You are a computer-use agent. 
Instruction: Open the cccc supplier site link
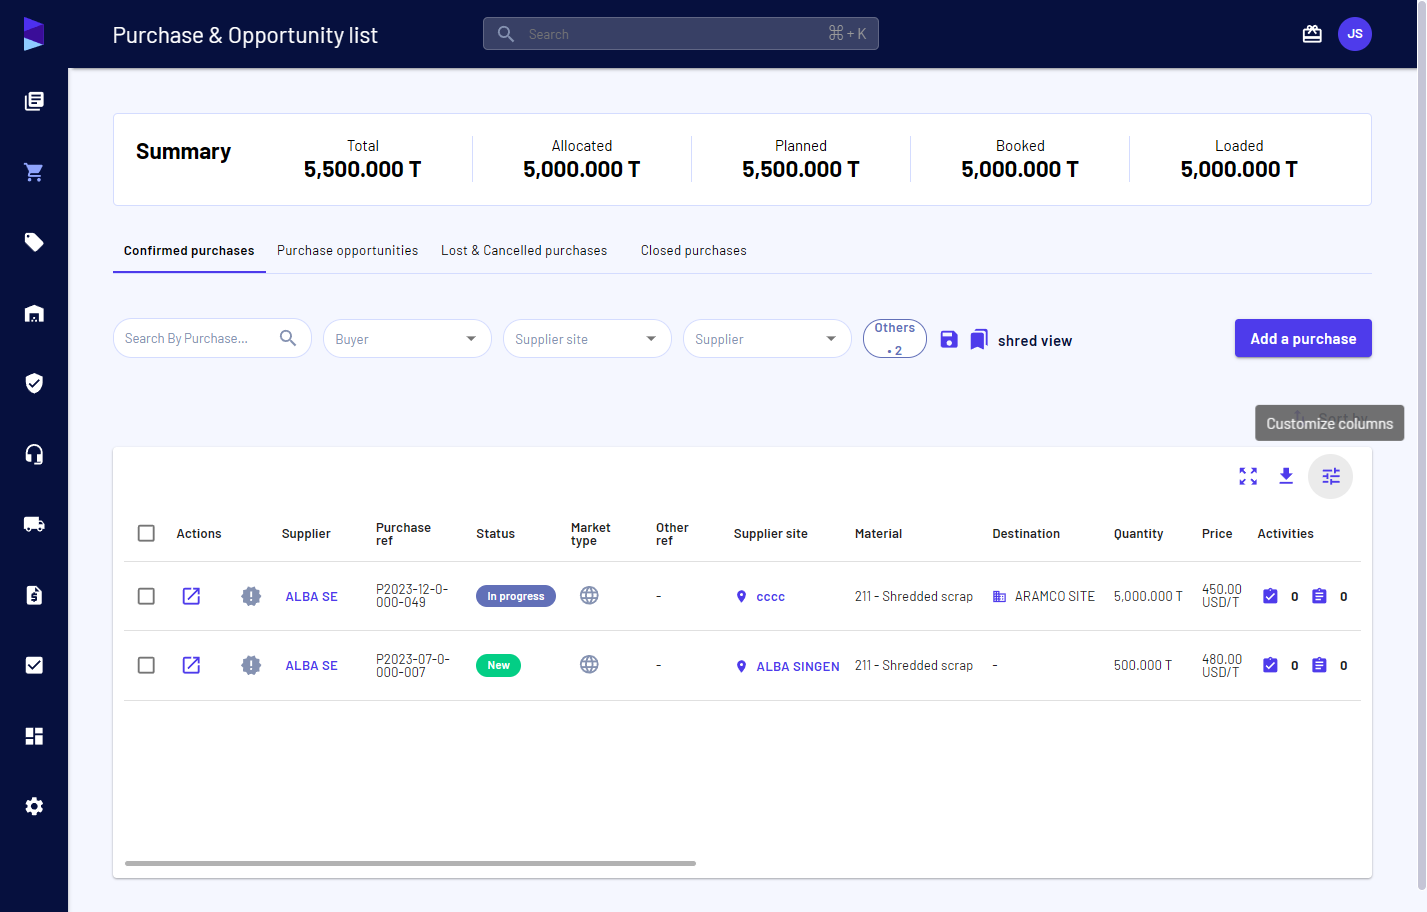tap(770, 597)
